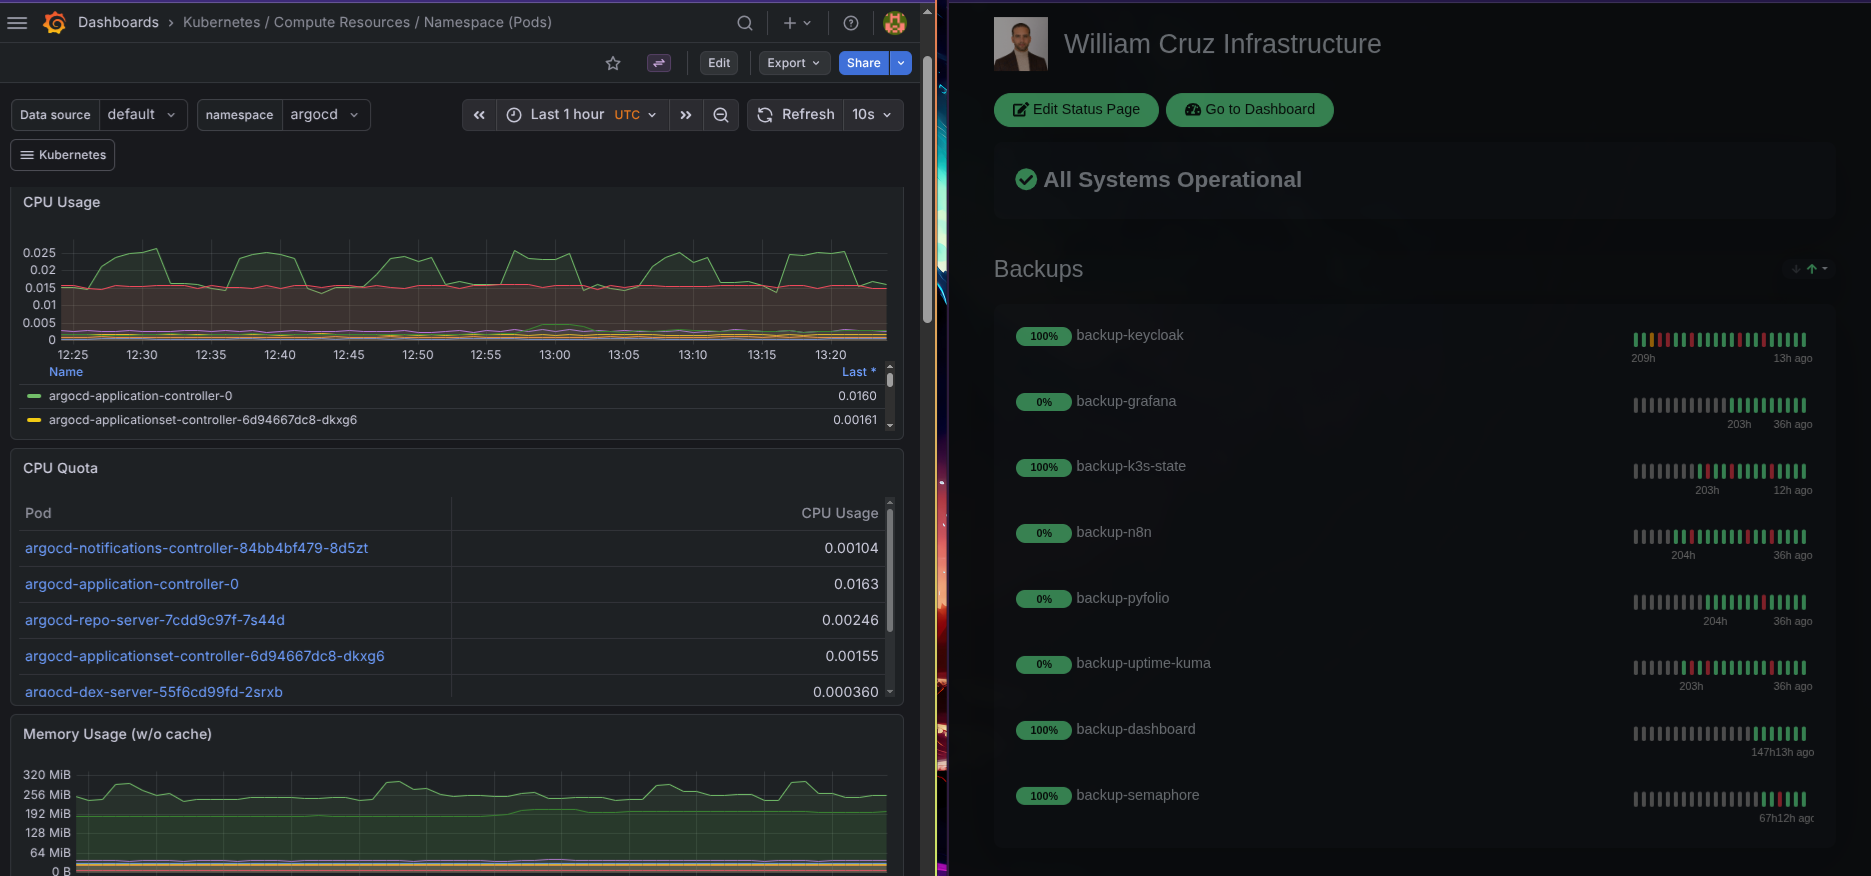
Task: Click the purple dashboard links icon
Action: [x=659, y=63]
